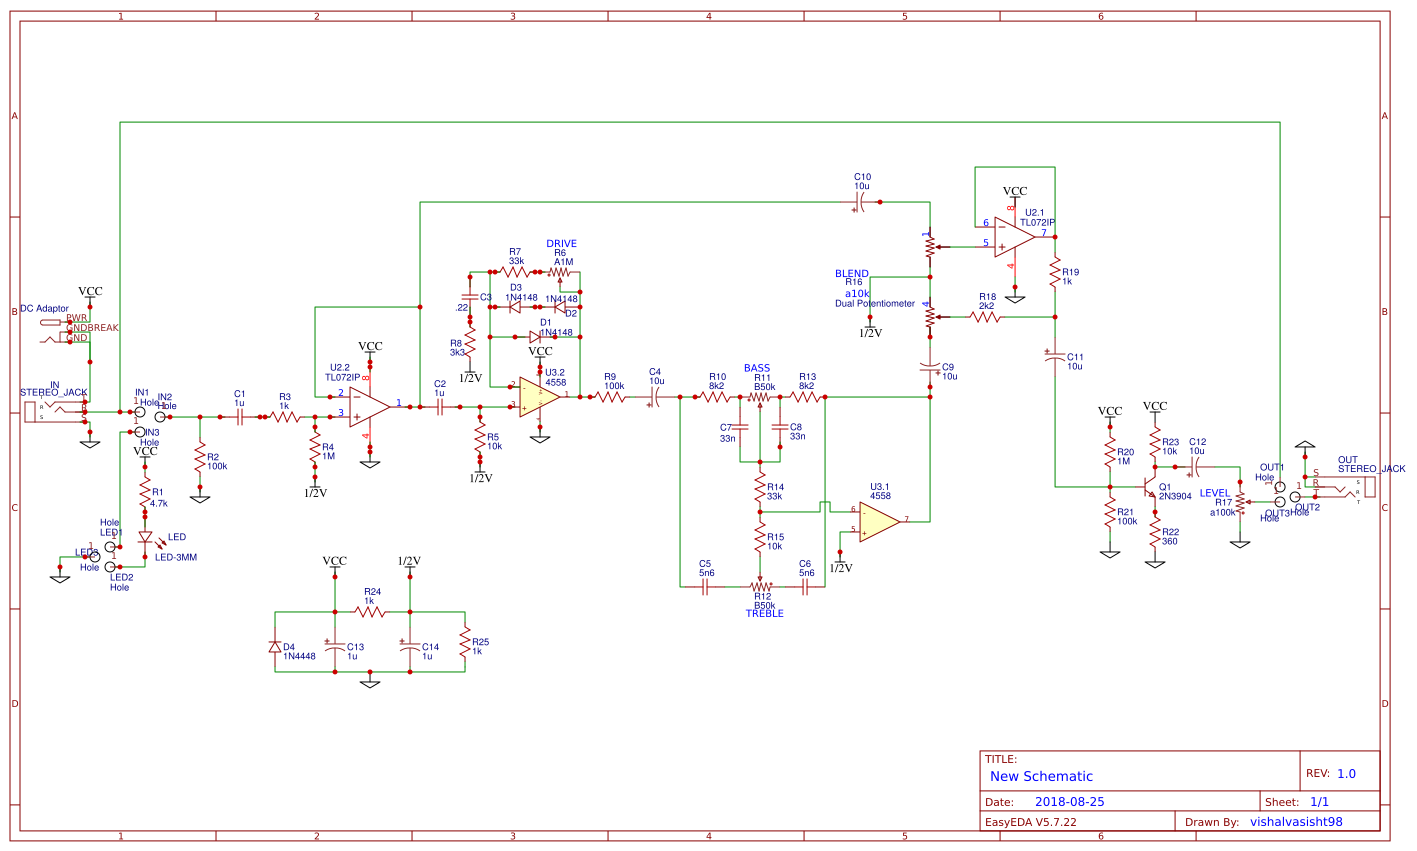Click the Drawn By vishalvasisht98 text
Viewport: 1417px width, 851px height.
coord(1297,821)
